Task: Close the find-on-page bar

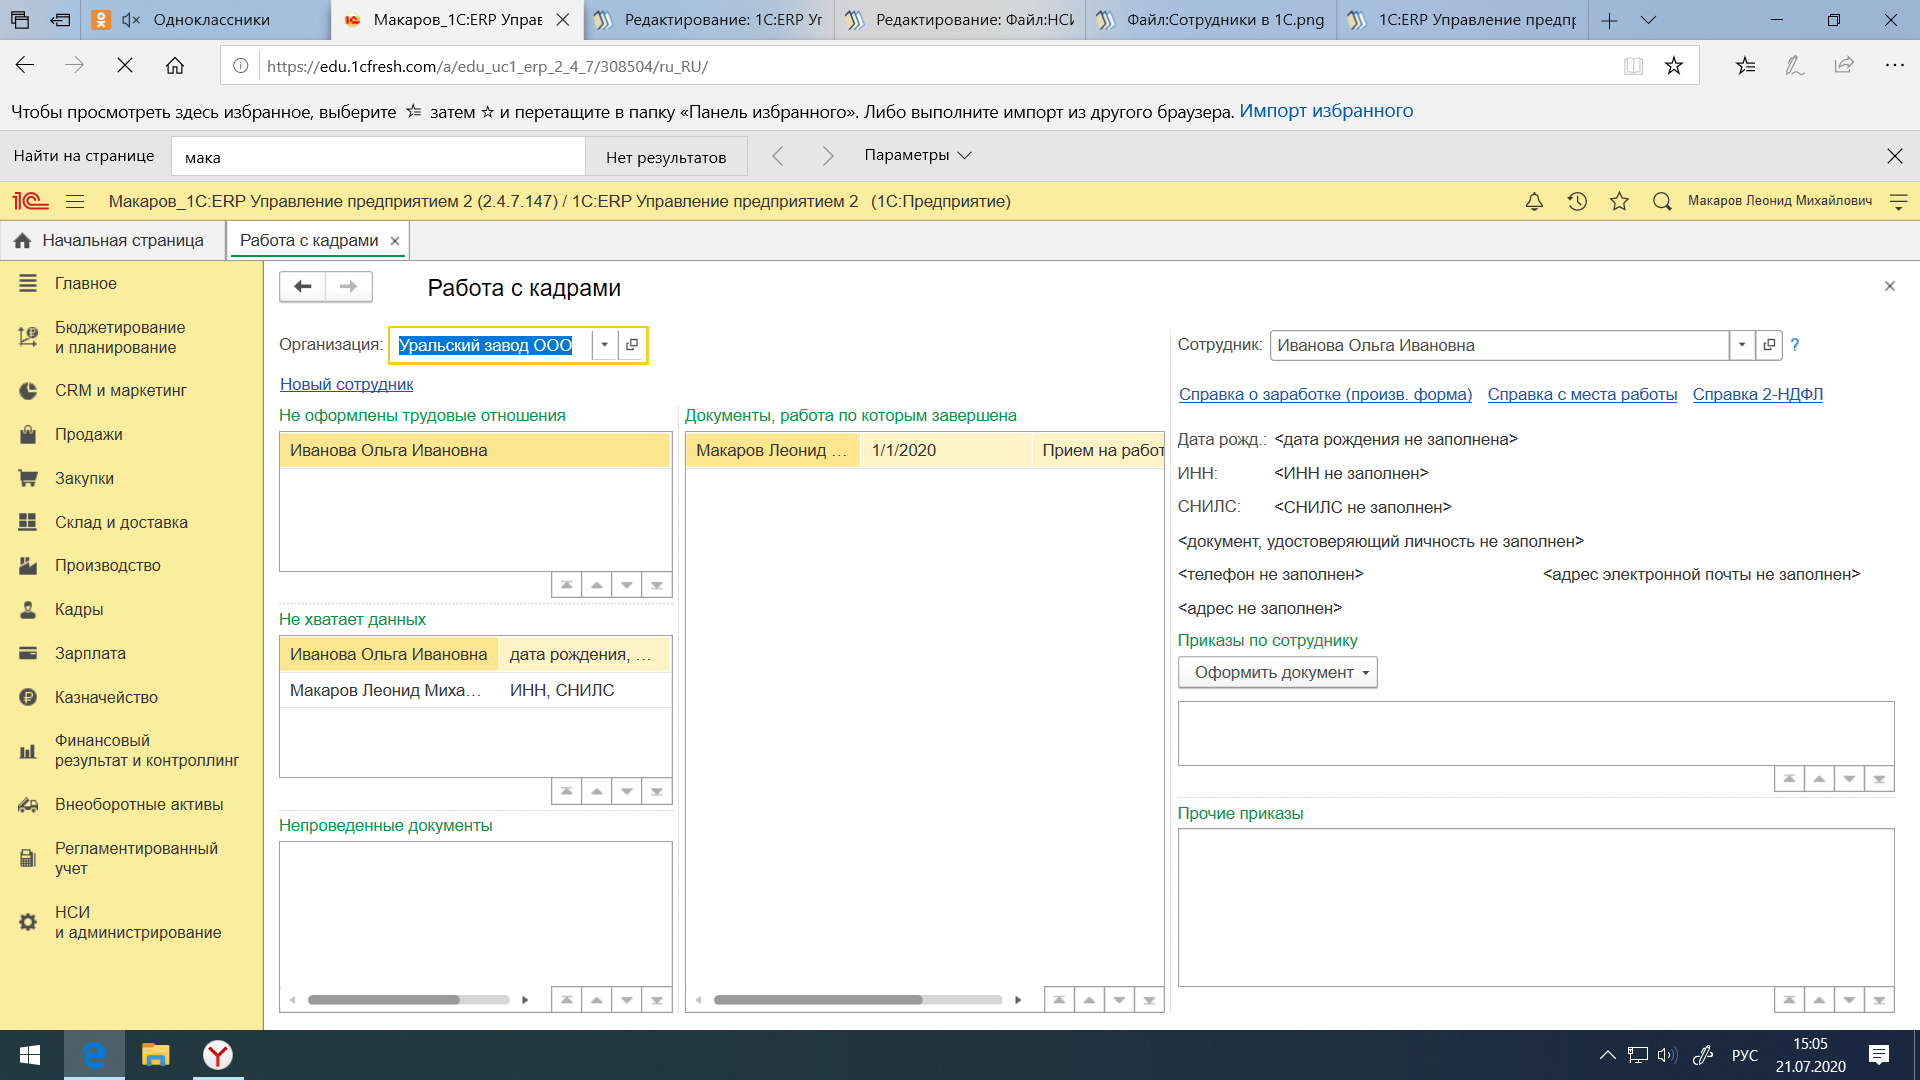Action: point(1894,156)
